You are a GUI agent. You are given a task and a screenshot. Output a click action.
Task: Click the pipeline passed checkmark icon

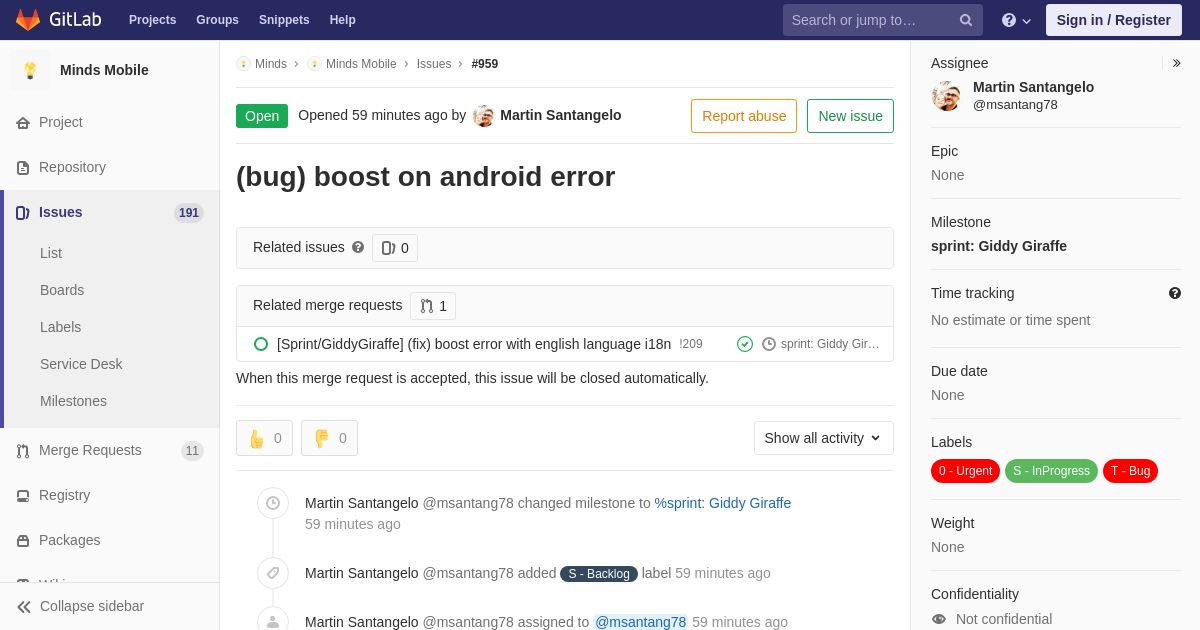pyautogui.click(x=745, y=344)
